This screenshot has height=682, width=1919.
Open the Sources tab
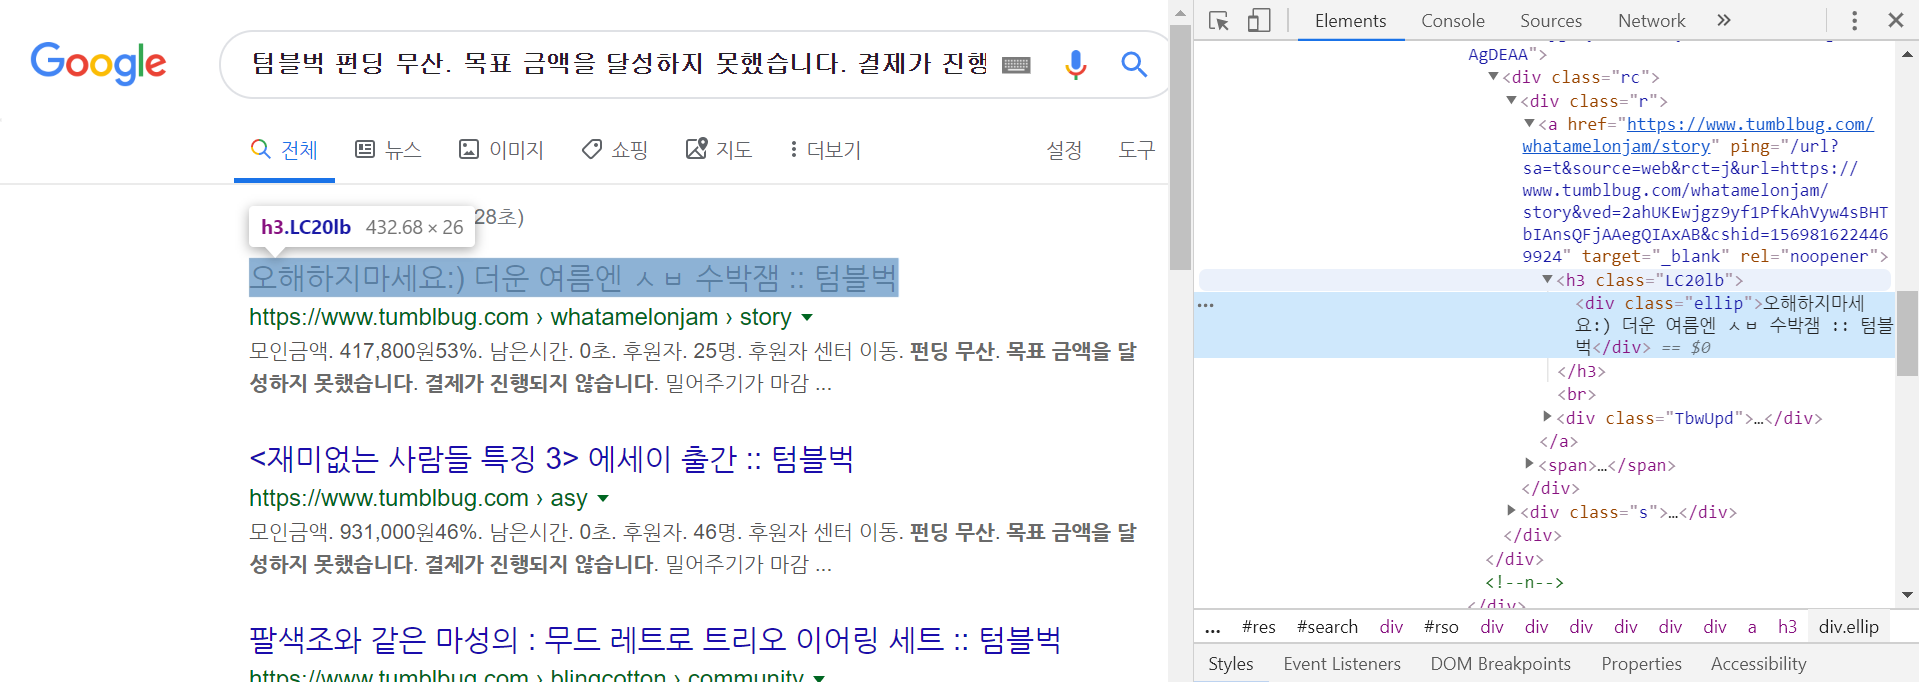click(1550, 21)
